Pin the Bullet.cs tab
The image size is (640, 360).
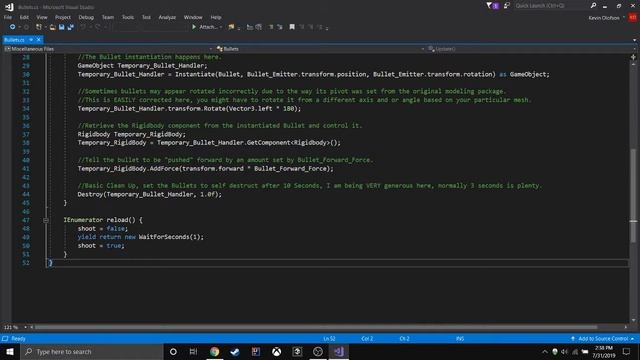click(31, 40)
